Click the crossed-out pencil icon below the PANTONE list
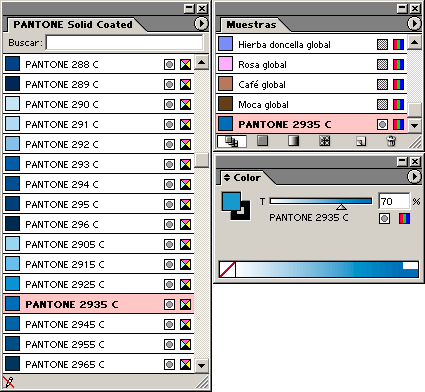The height and width of the screenshot is (392, 425). [8, 382]
